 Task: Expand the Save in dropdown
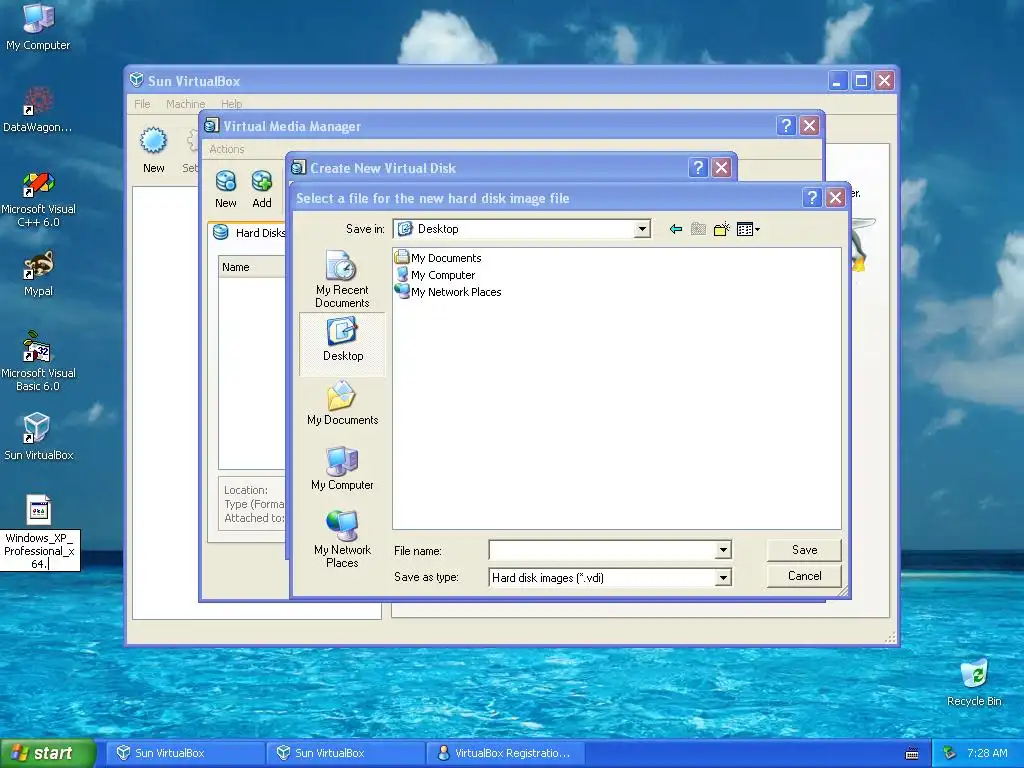click(x=643, y=229)
